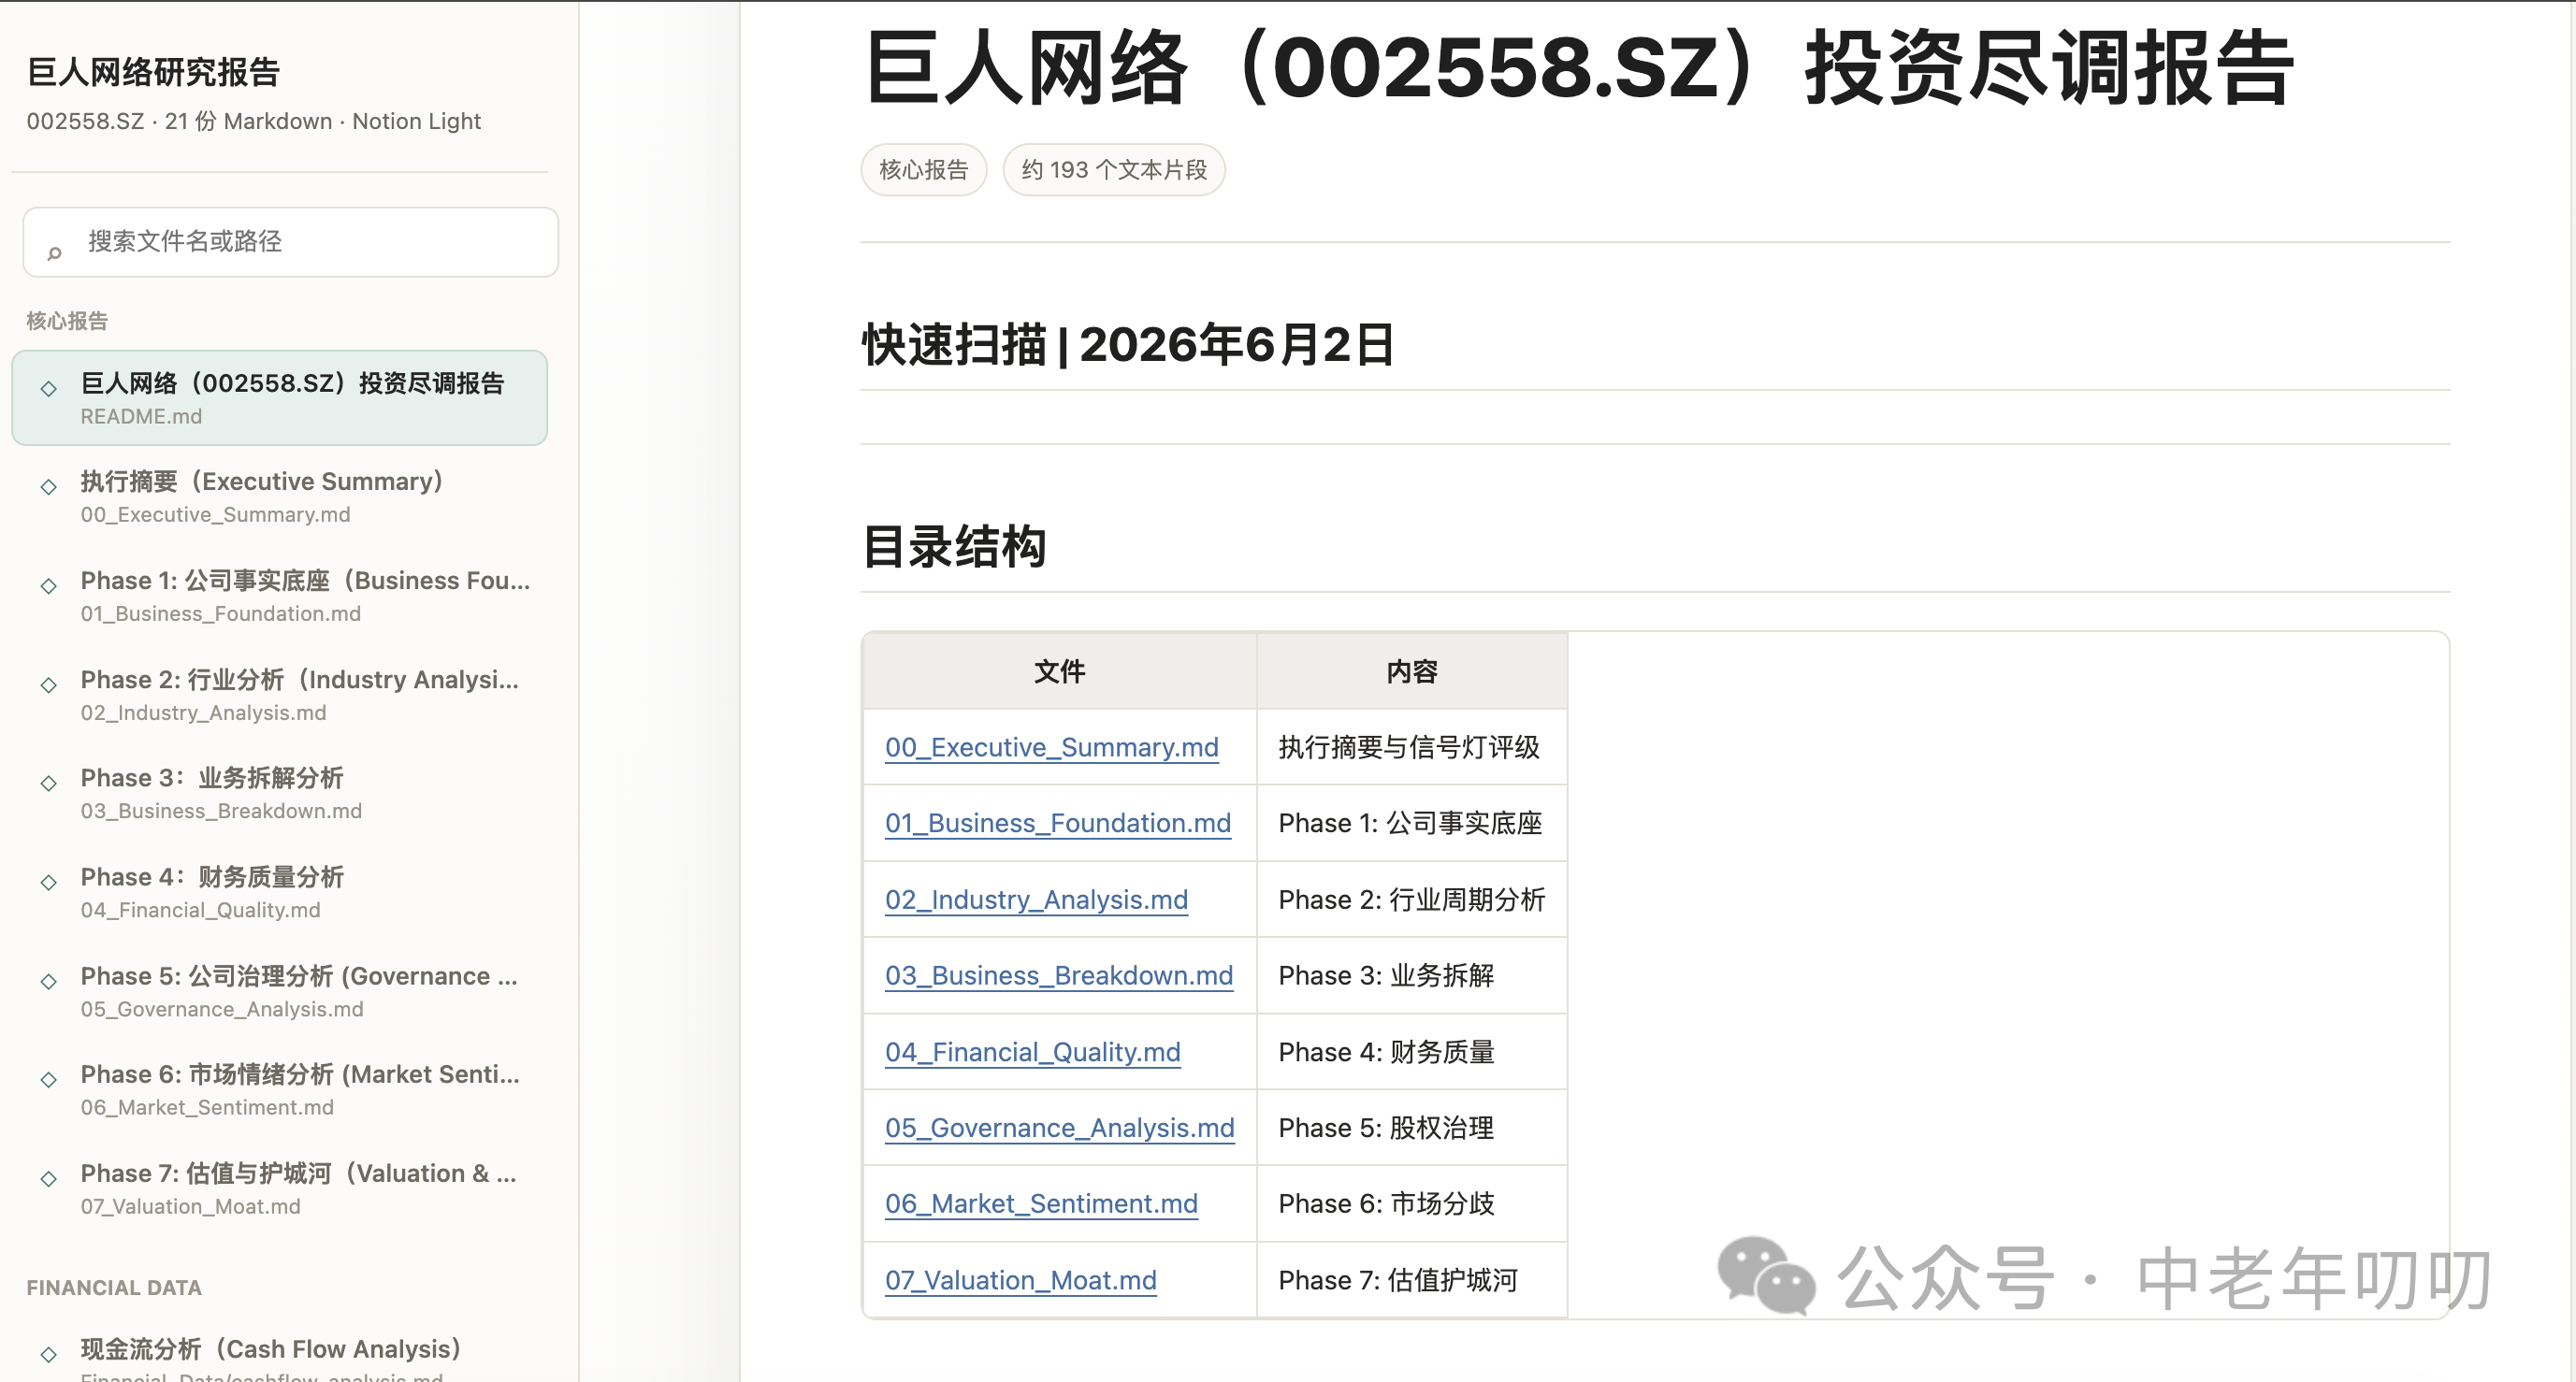Click diamond icon beside 03_Business_Breakdown.md entry
Image resolution: width=2576 pixels, height=1382 pixels.
[48, 783]
